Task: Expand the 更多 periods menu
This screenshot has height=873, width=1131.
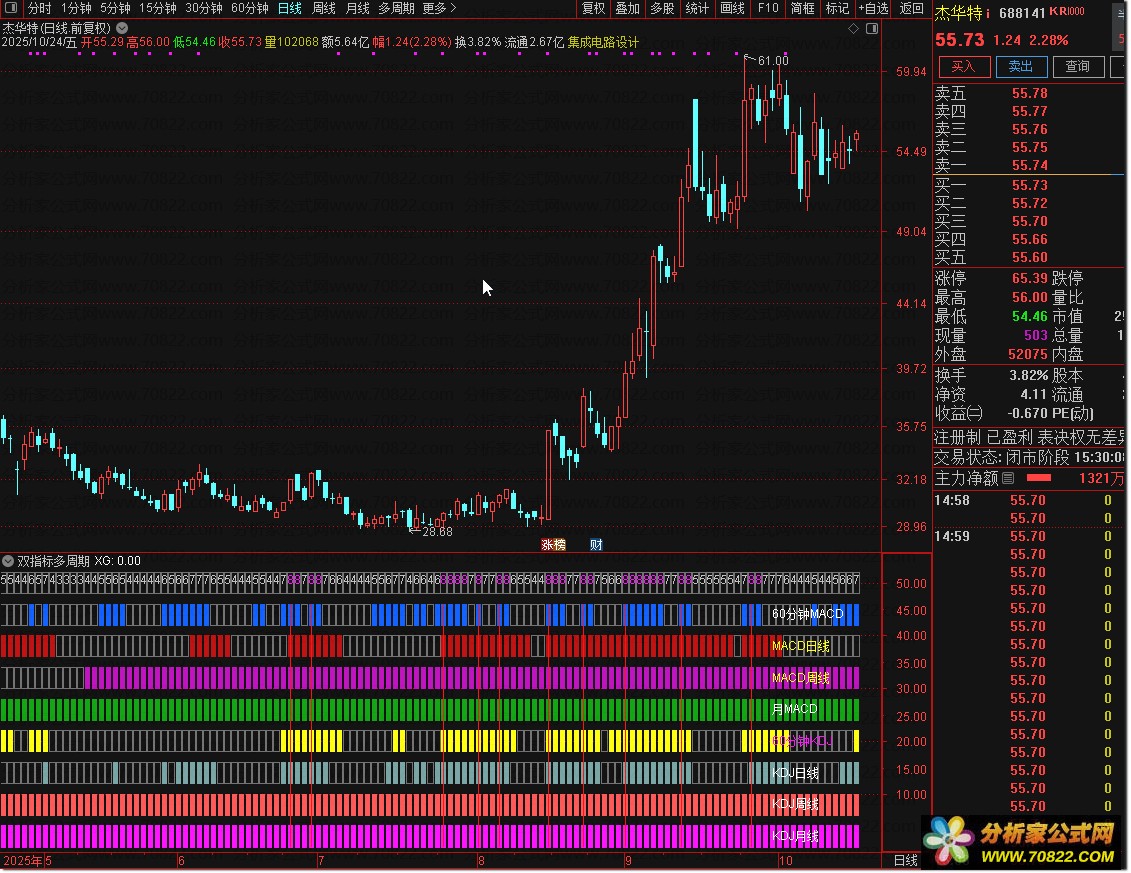Action: pyautogui.click(x=439, y=8)
